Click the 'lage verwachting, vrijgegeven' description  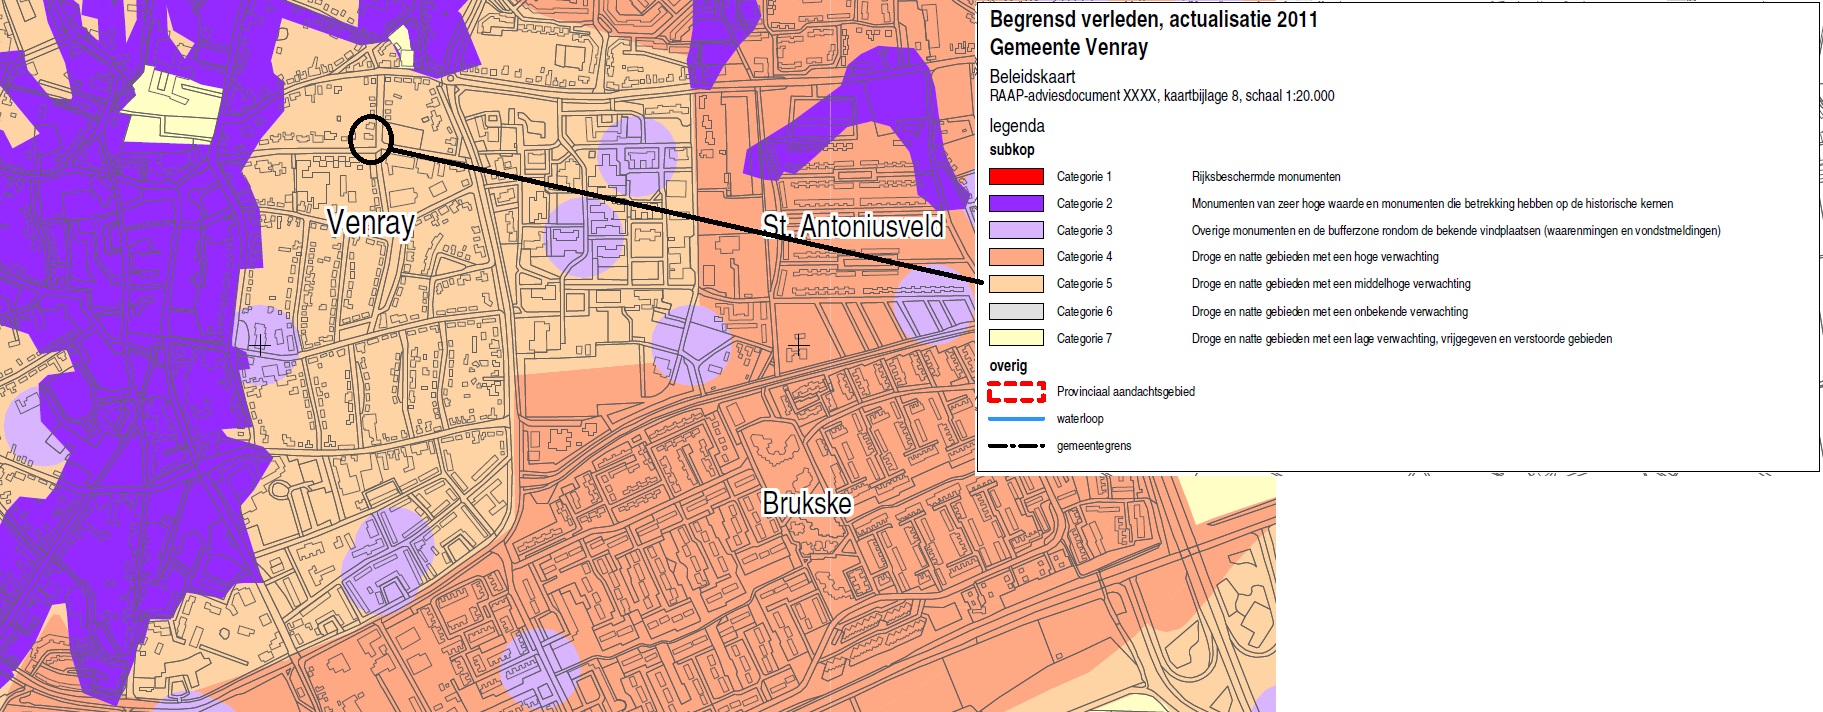click(1402, 339)
